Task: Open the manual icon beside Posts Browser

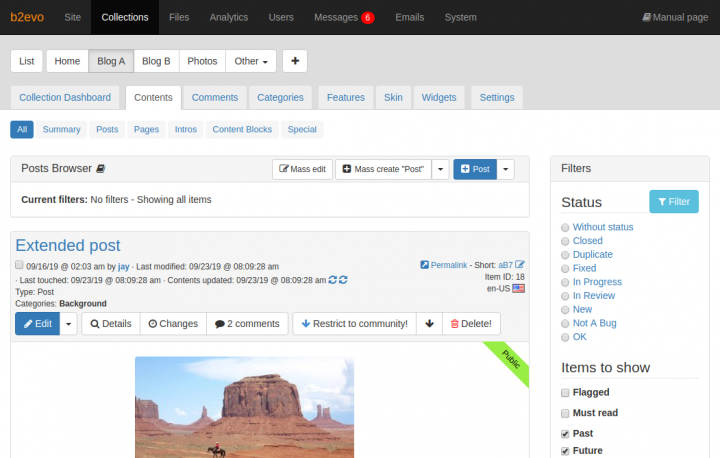Action: click(100, 170)
